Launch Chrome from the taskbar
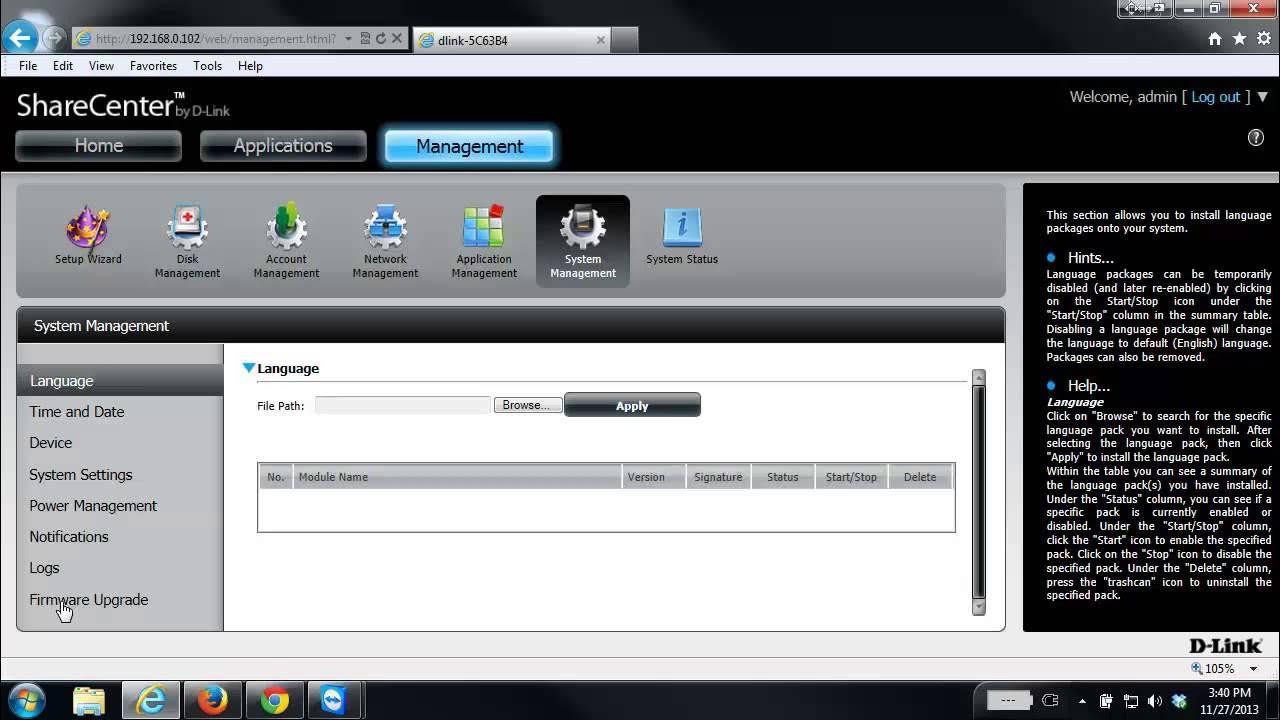This screenshot has width=1280, height=720. [274, 700]
